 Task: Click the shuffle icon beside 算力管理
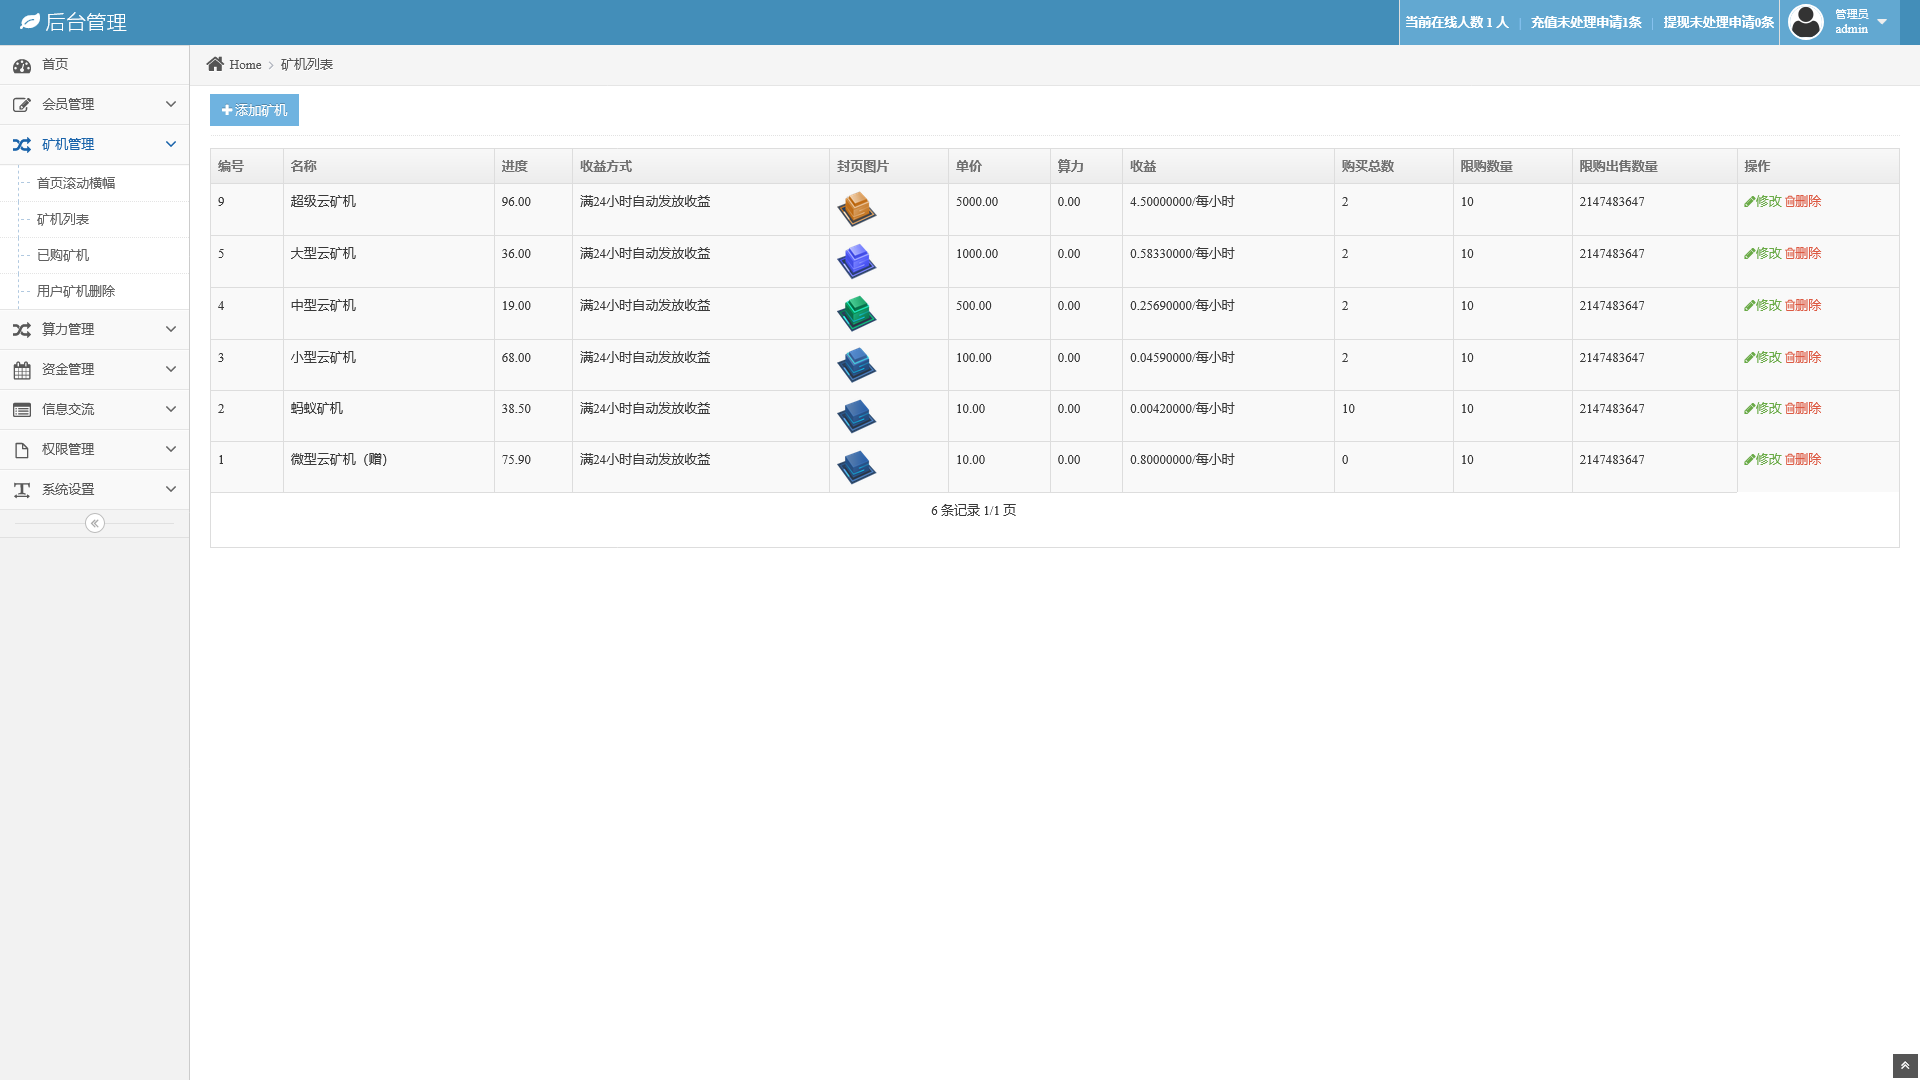point(22,330)
